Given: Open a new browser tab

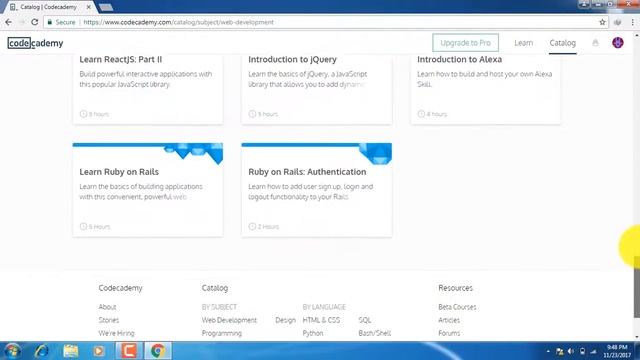Looking at the screenshot, I should tap(106, 7).
